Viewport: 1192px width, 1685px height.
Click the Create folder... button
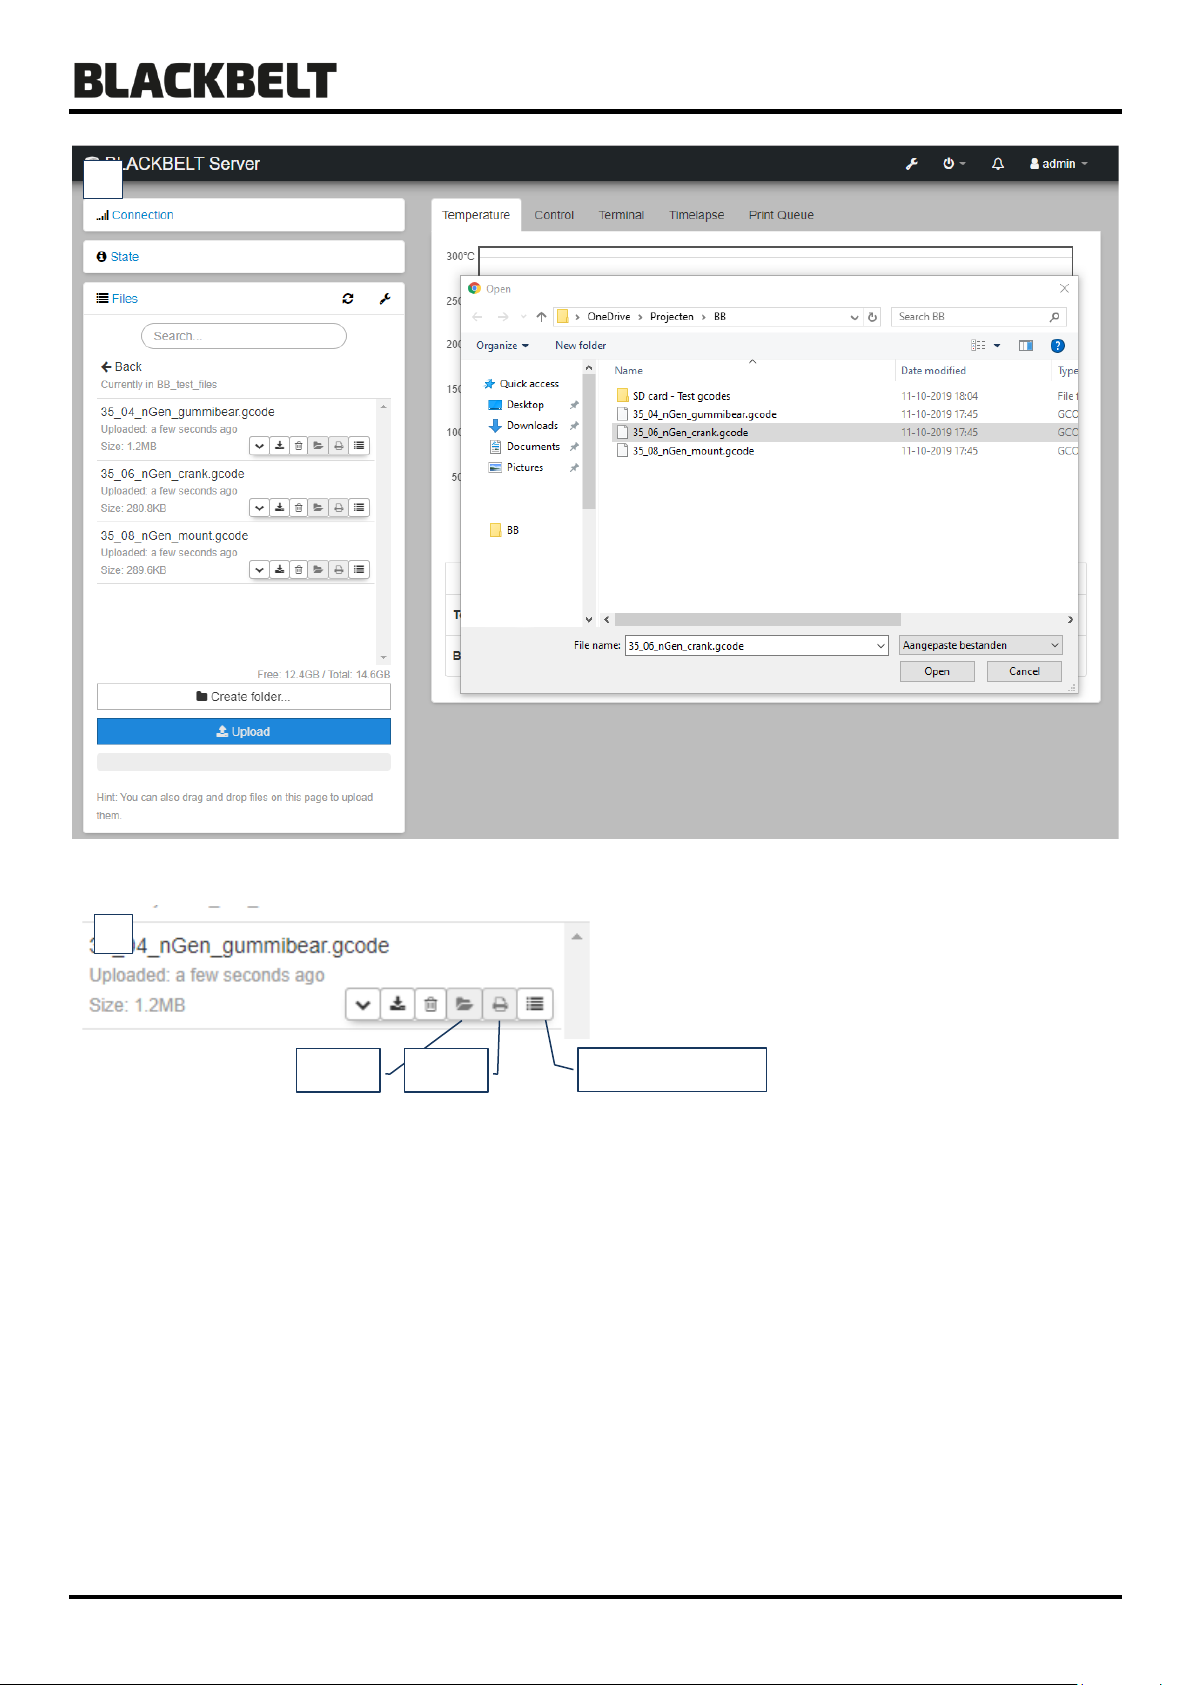click(x=244, y=697)
